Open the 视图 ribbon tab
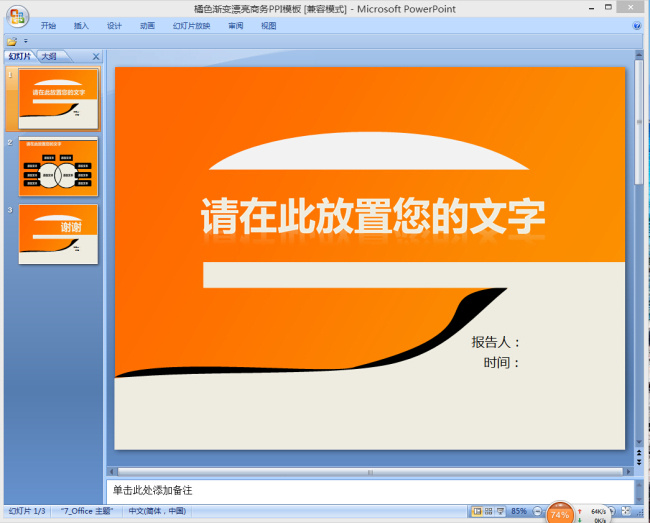The width and height of the screenshot is (650, 523). pyautogui.click(x=269, y=26)
